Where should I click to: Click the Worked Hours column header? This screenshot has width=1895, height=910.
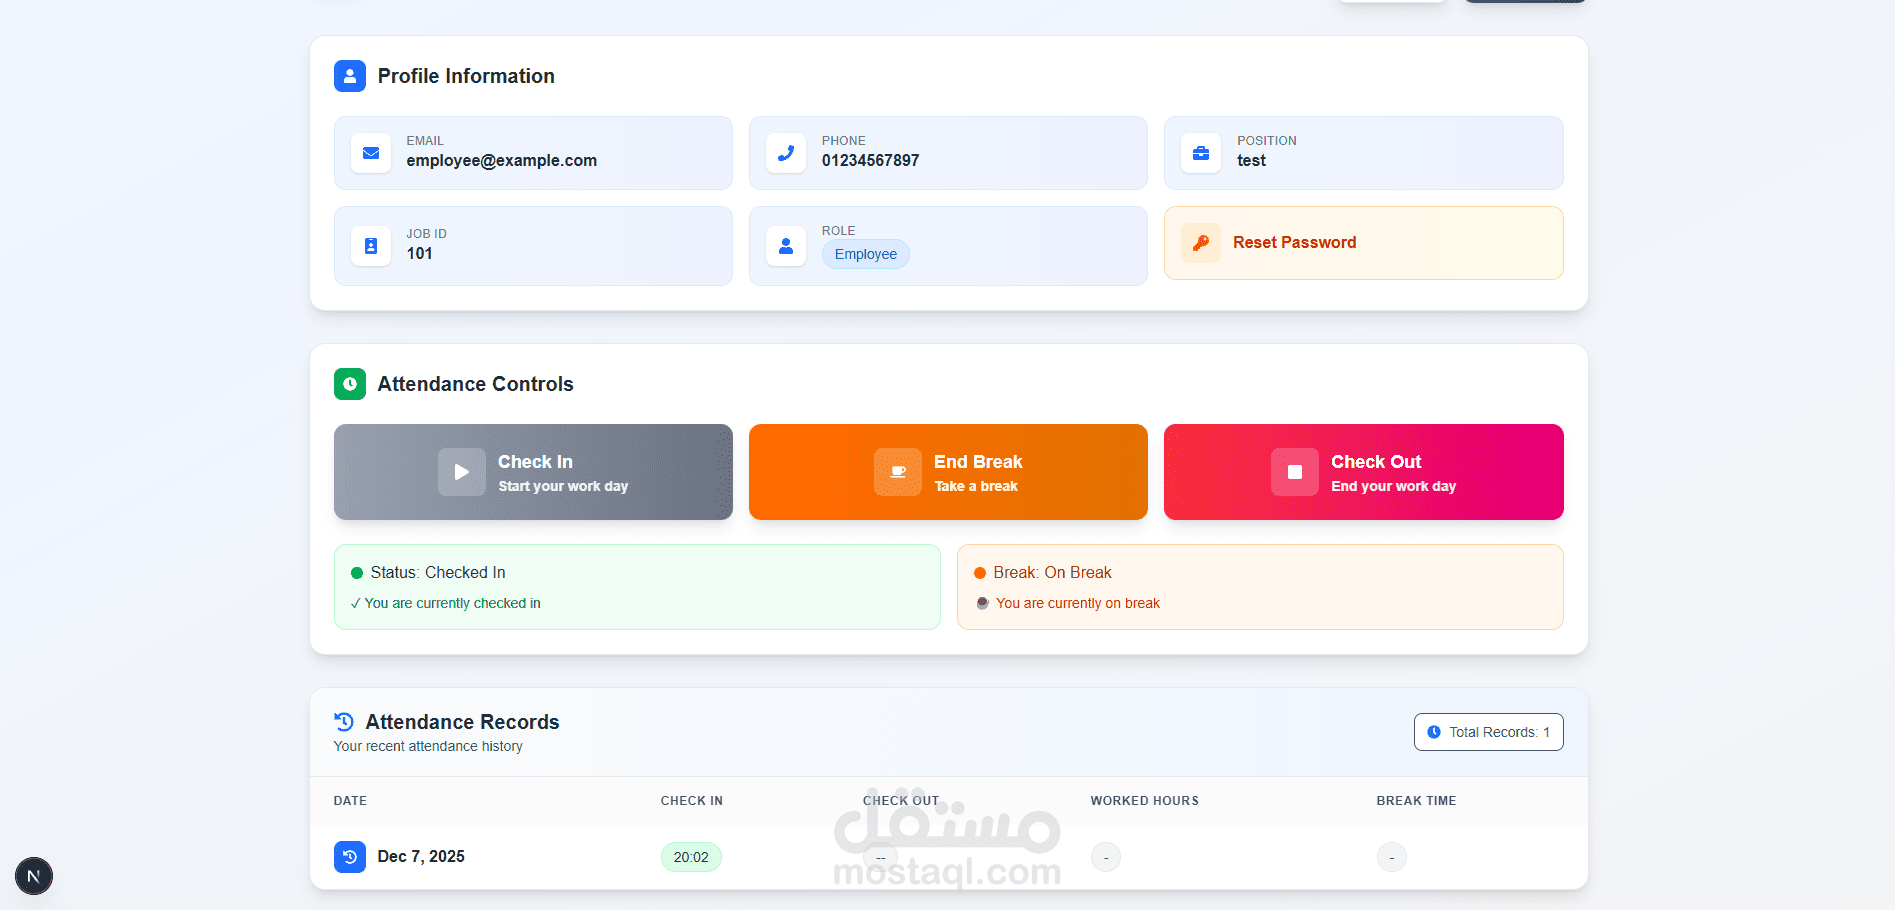tap(1145, 801)
